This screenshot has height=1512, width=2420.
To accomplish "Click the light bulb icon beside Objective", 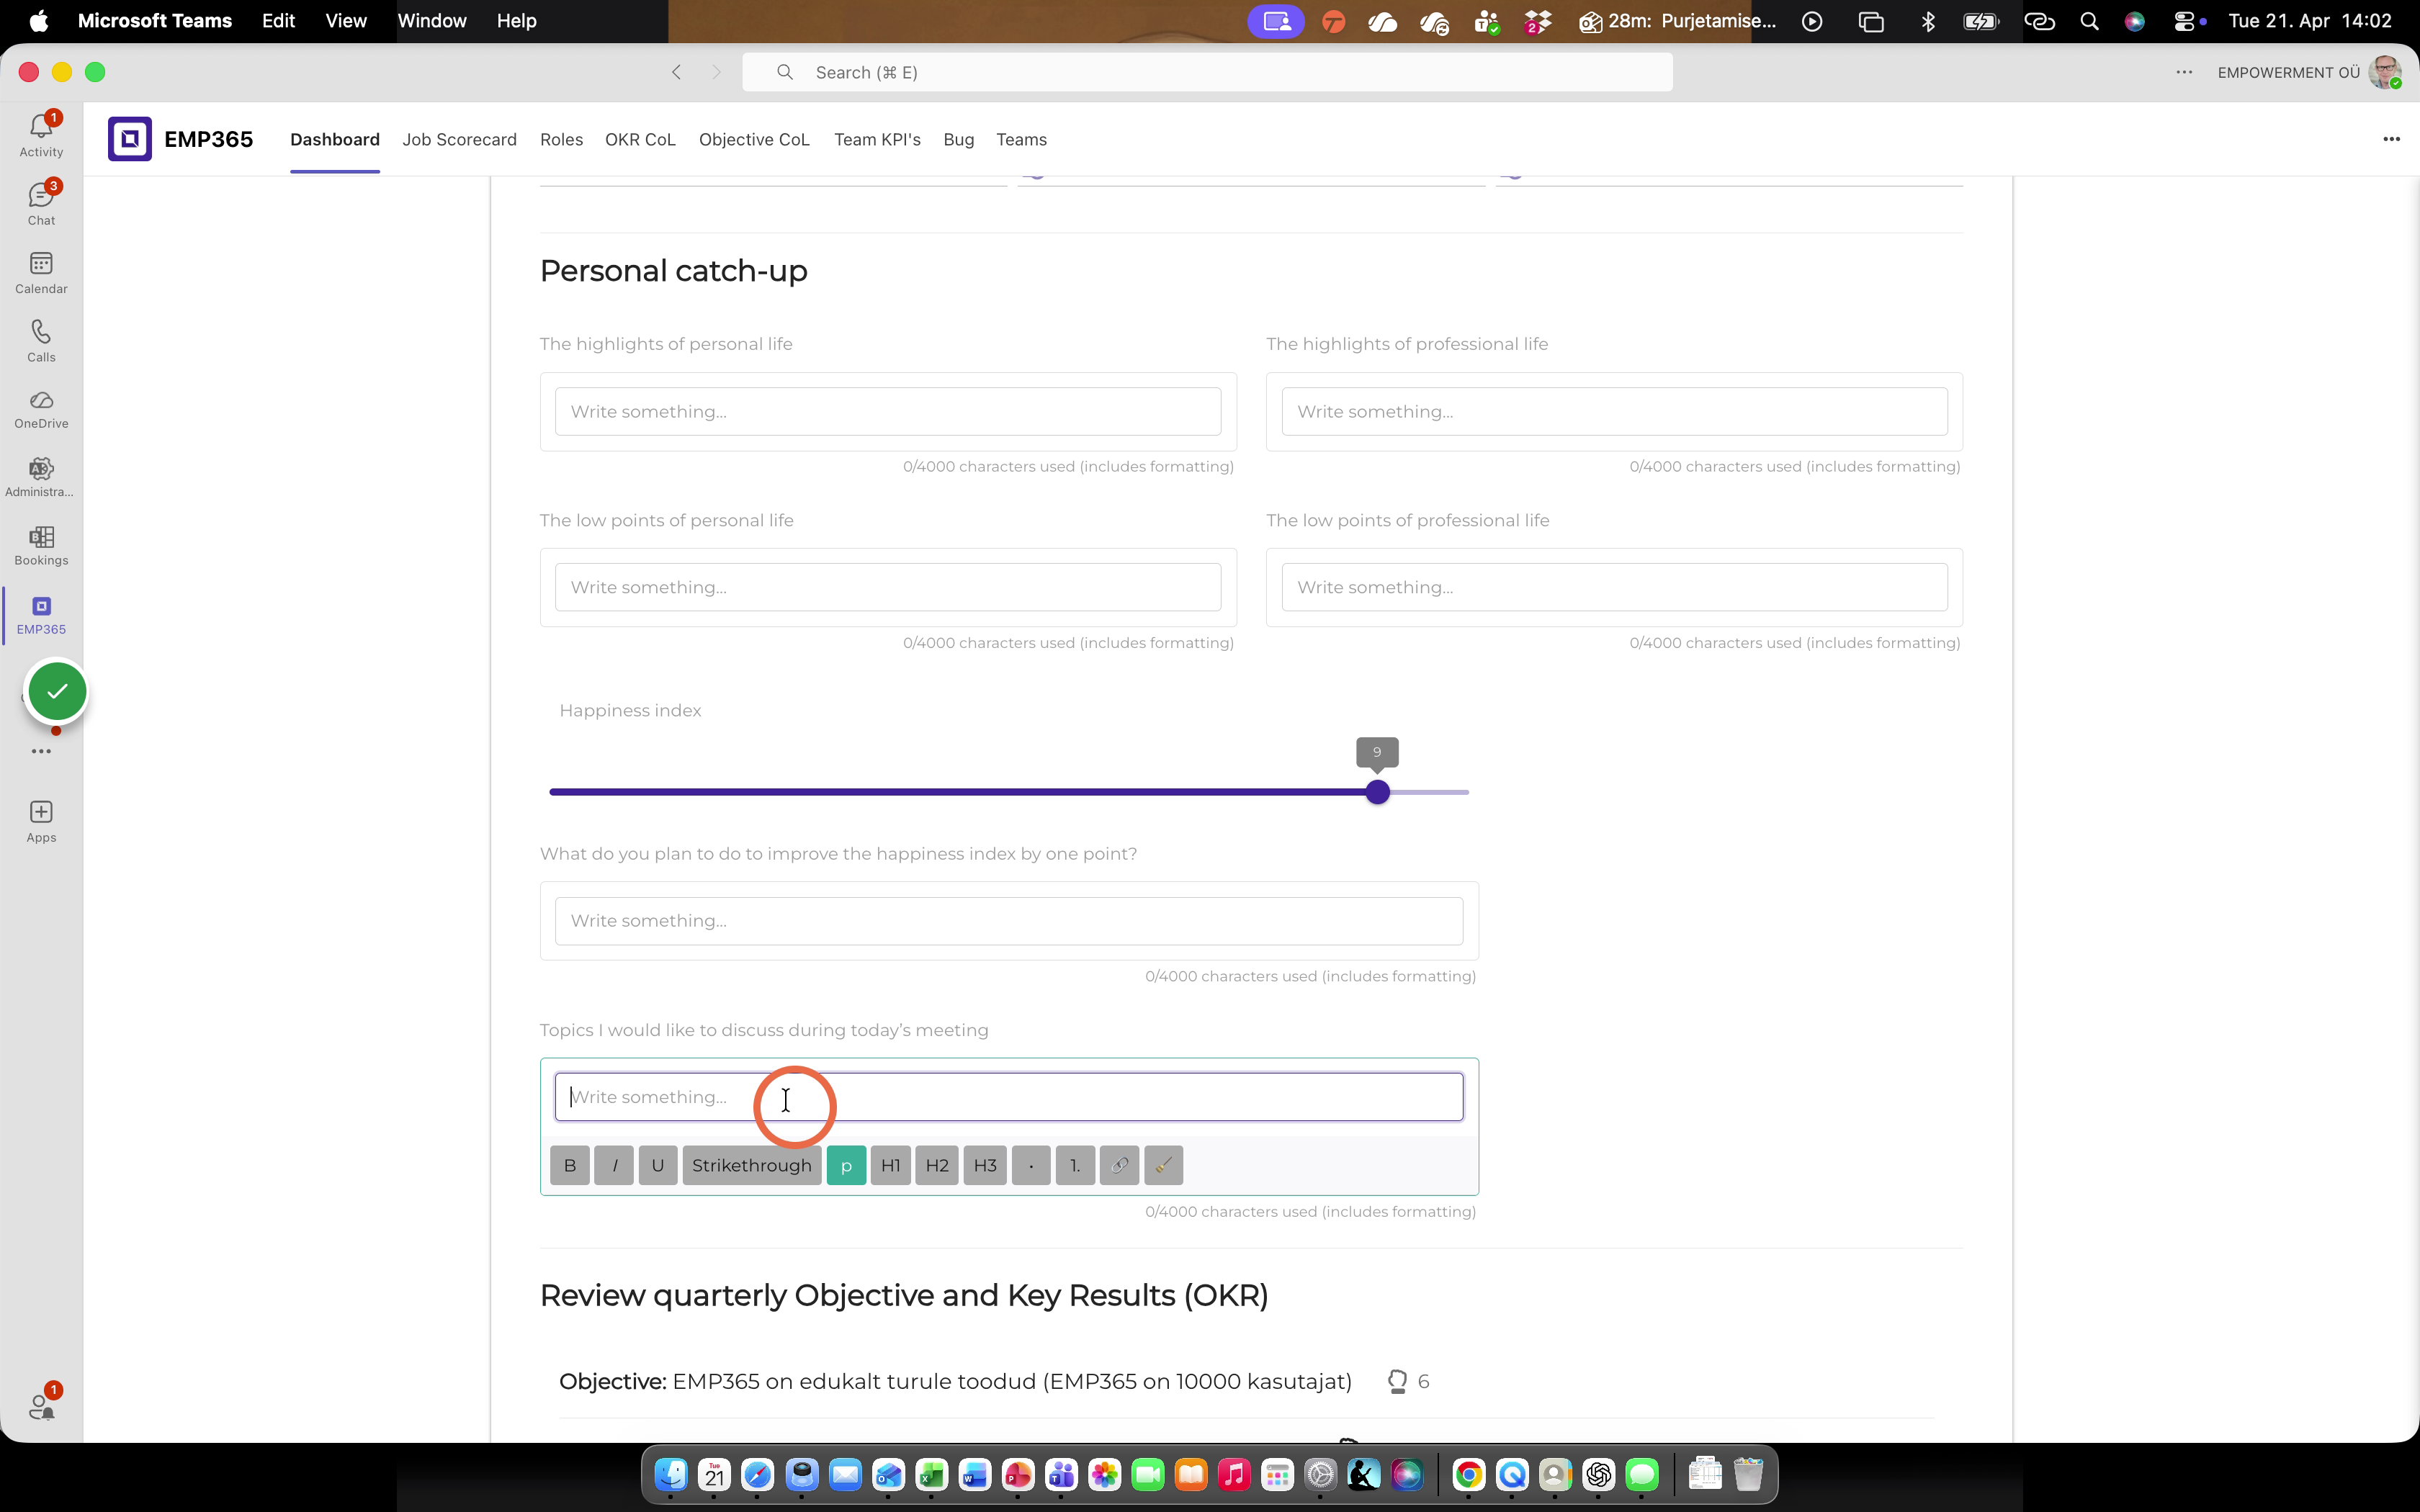I will [x=1397, y=1381].
